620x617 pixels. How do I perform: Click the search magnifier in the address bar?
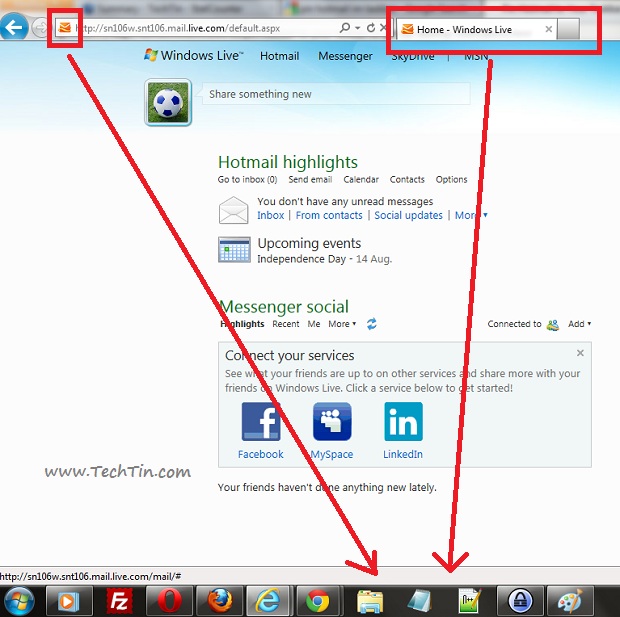(x=345, y=27)
